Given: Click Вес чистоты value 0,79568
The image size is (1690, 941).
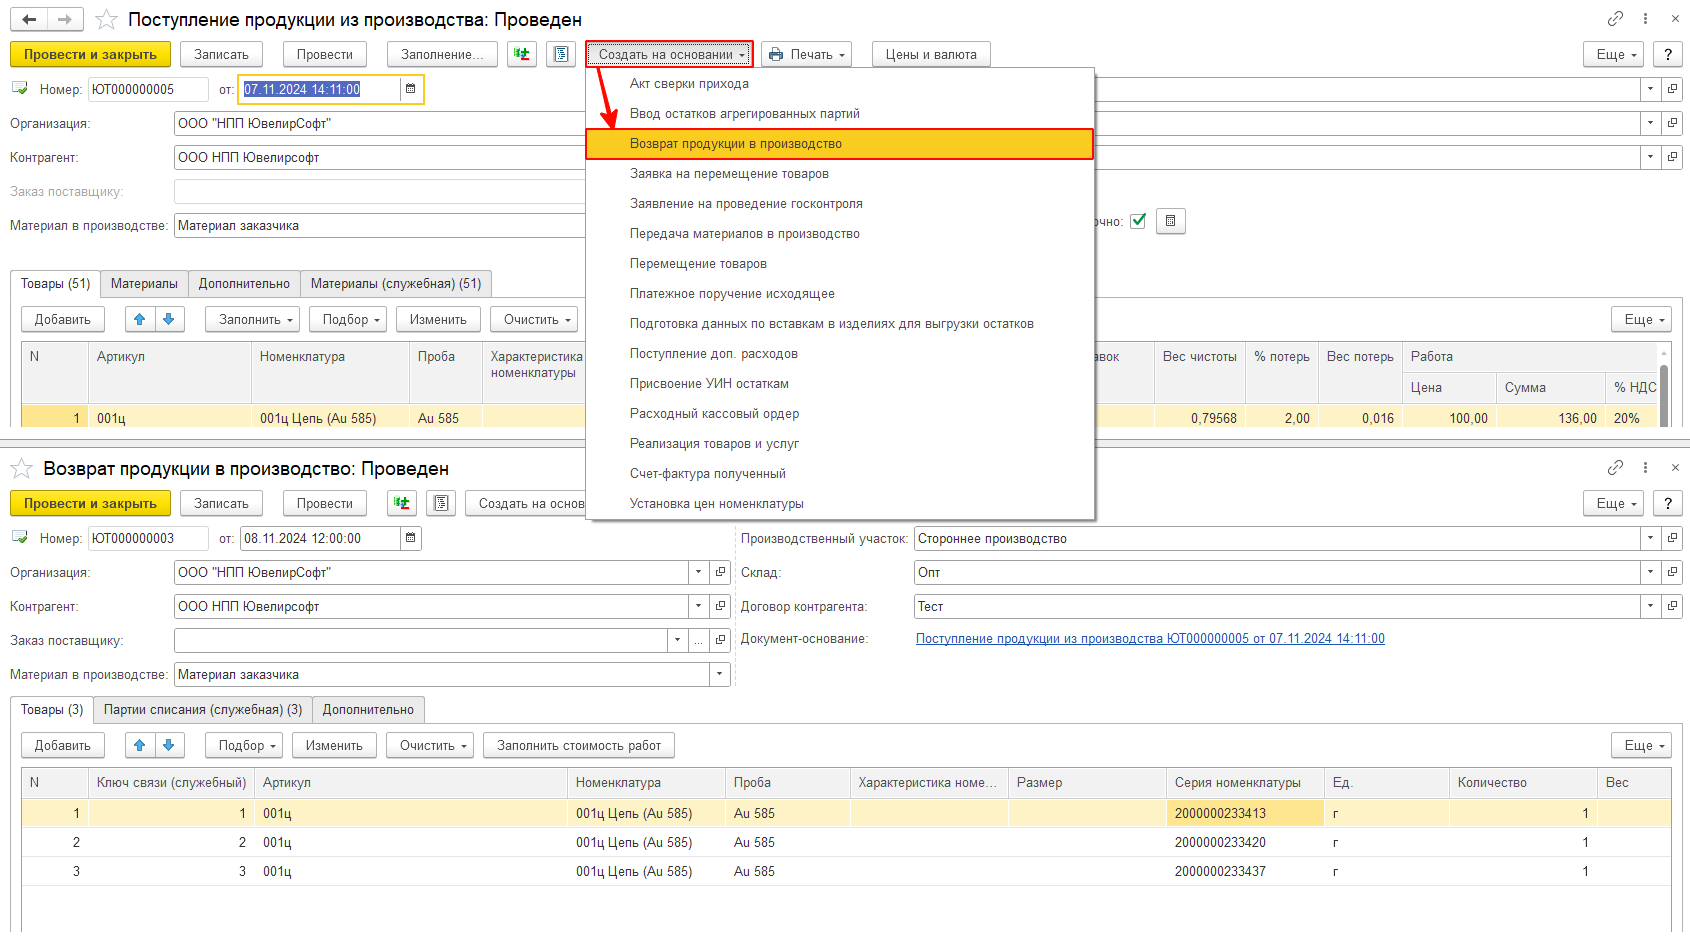Looking at the screenshot, I should pos(1200,418).
